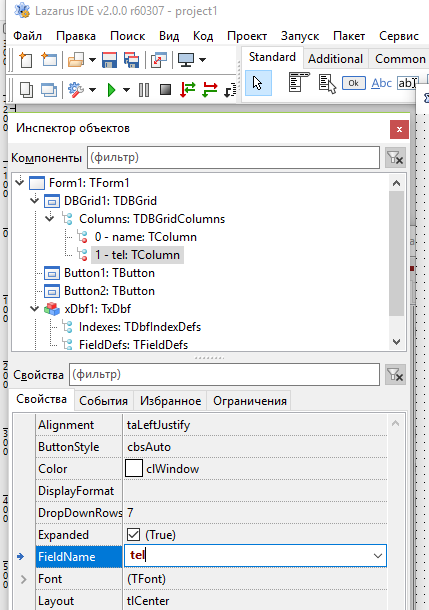Open the Run button dropdown arrow
This screenshot has height=610, width=429.
click(x=126, y=90)
